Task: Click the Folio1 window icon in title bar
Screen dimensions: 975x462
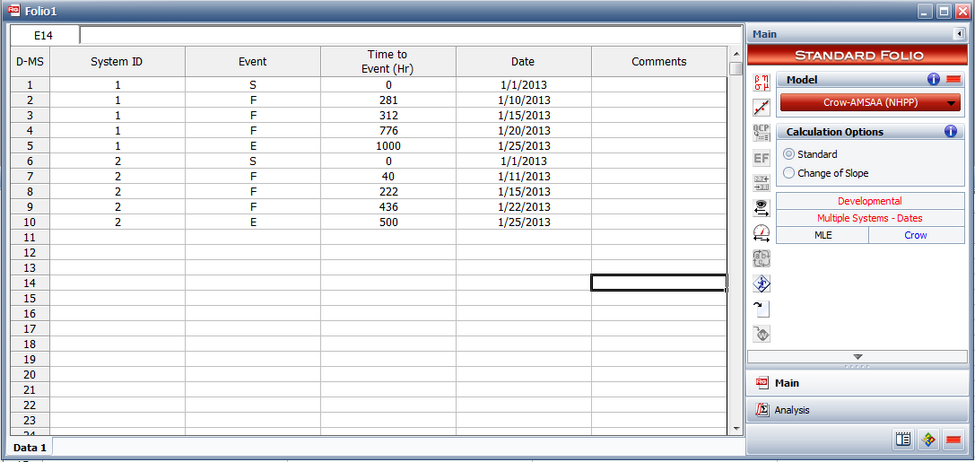Action: click(x=14, y=11)
